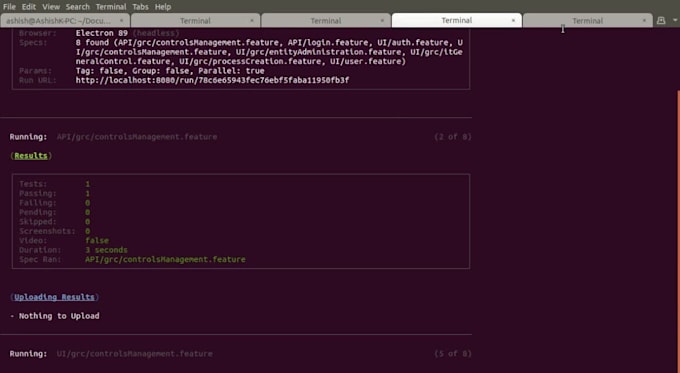Click the orange vertical scrollbar
Viewport: 680px width, 373px height.
coord(678,232)
